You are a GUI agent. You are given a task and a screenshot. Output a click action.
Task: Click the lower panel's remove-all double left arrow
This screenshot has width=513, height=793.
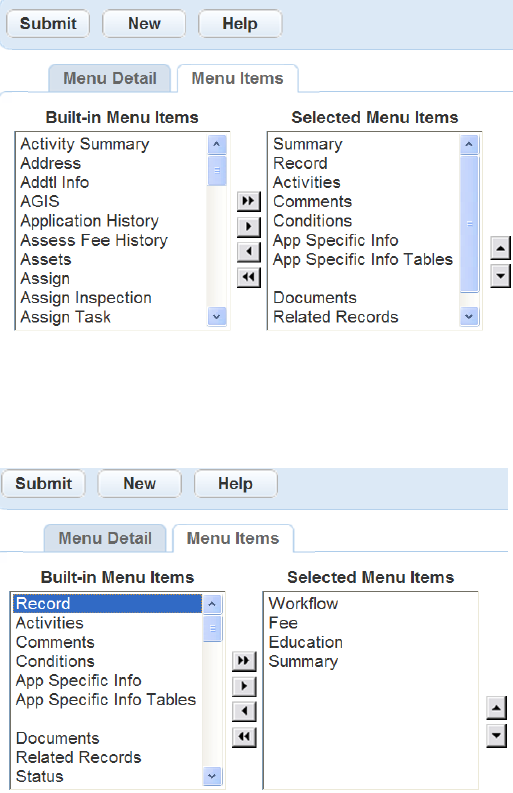(244, 736)
